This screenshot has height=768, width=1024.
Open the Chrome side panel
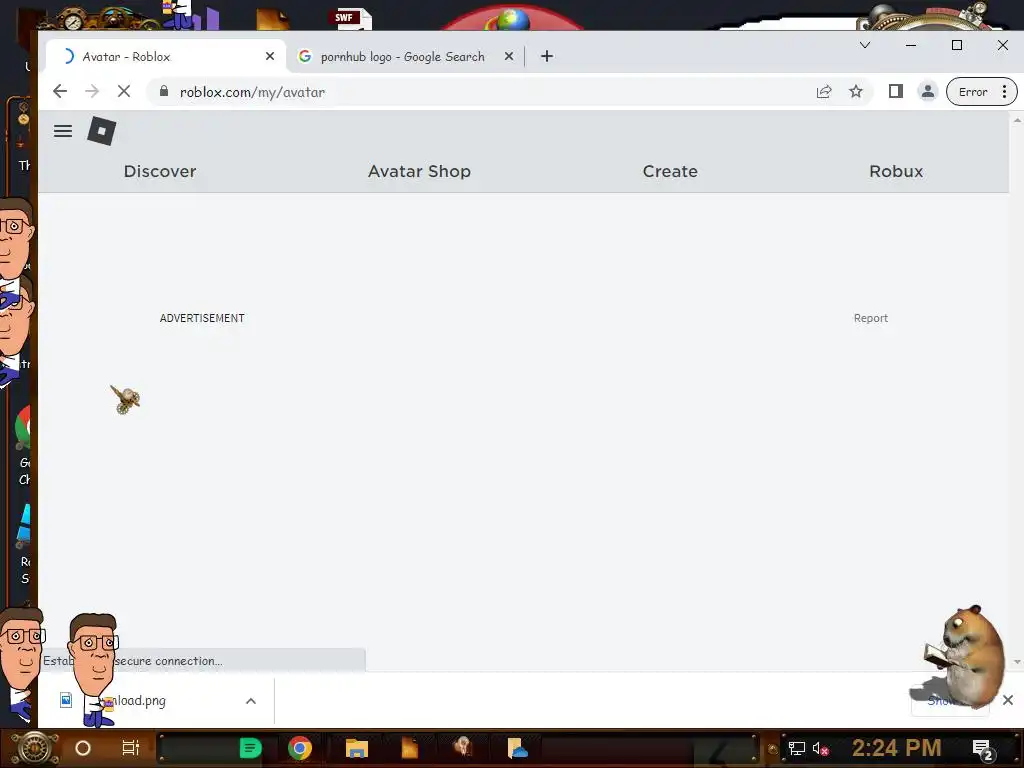(896, 92)
